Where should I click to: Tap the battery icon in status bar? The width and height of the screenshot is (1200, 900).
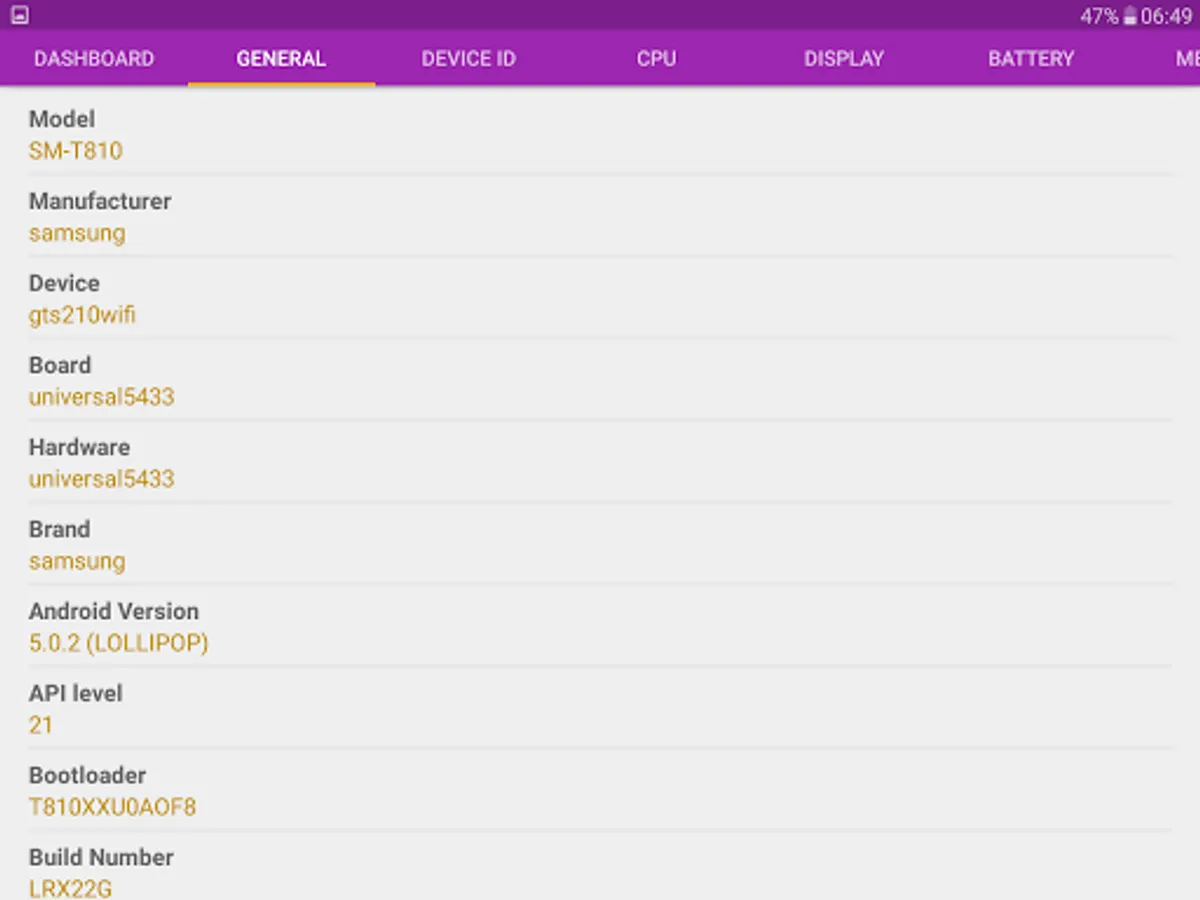click(1130, 16)
